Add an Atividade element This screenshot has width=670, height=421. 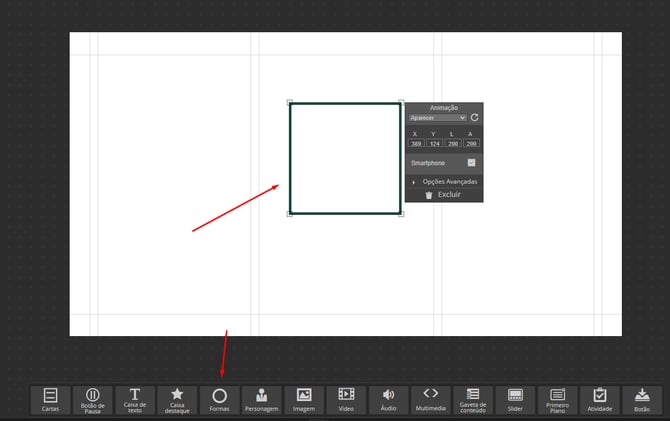pos(600,400)
